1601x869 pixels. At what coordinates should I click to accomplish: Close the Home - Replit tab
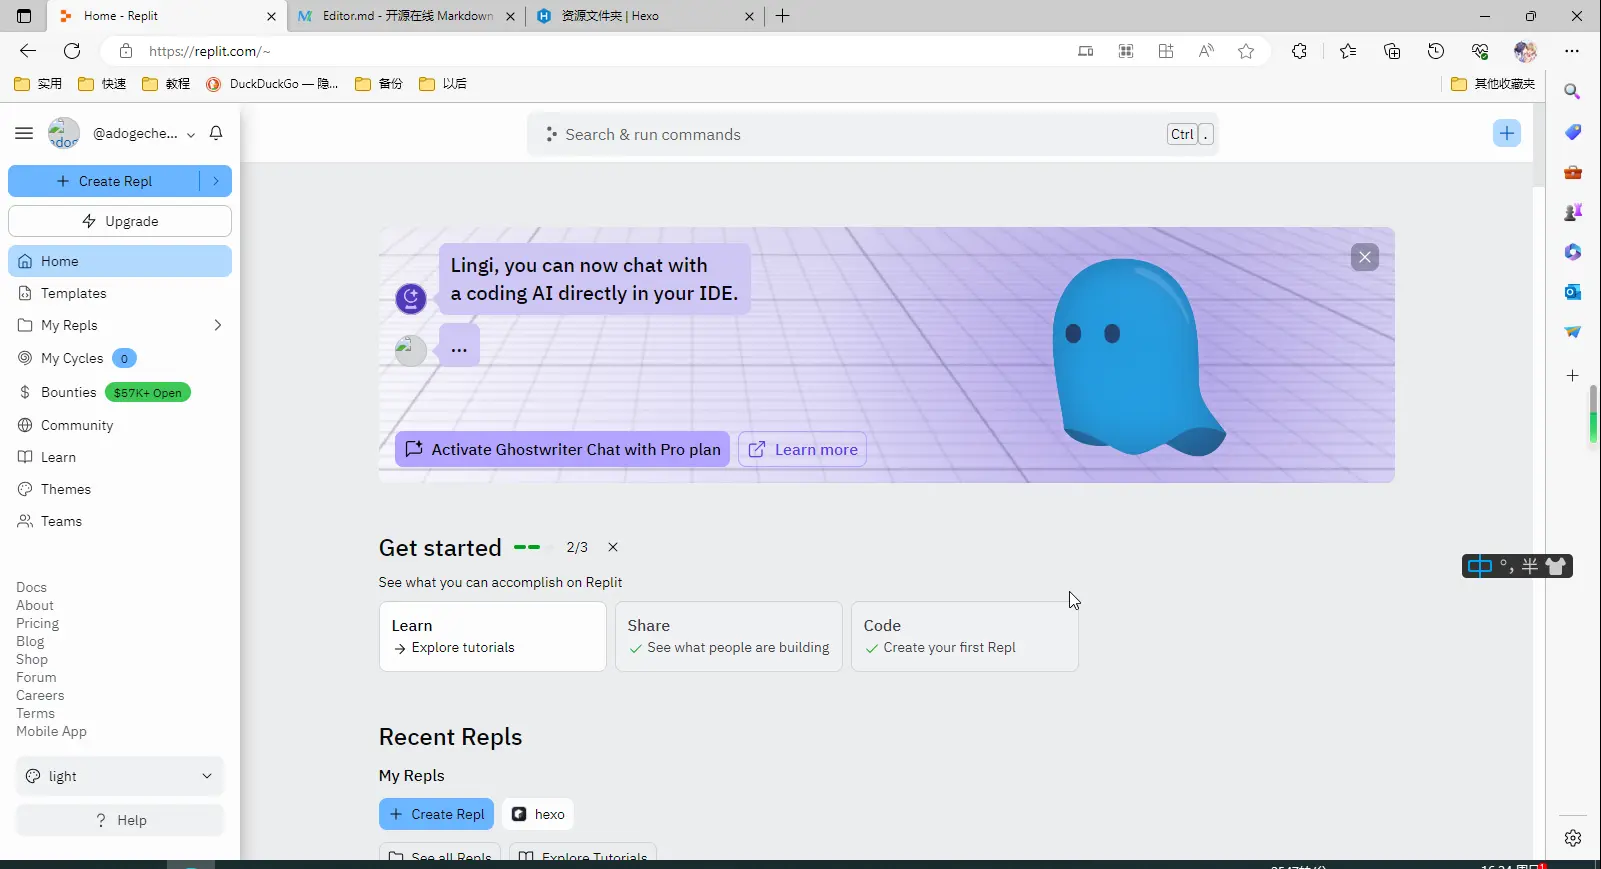click(x=271, y=16)
